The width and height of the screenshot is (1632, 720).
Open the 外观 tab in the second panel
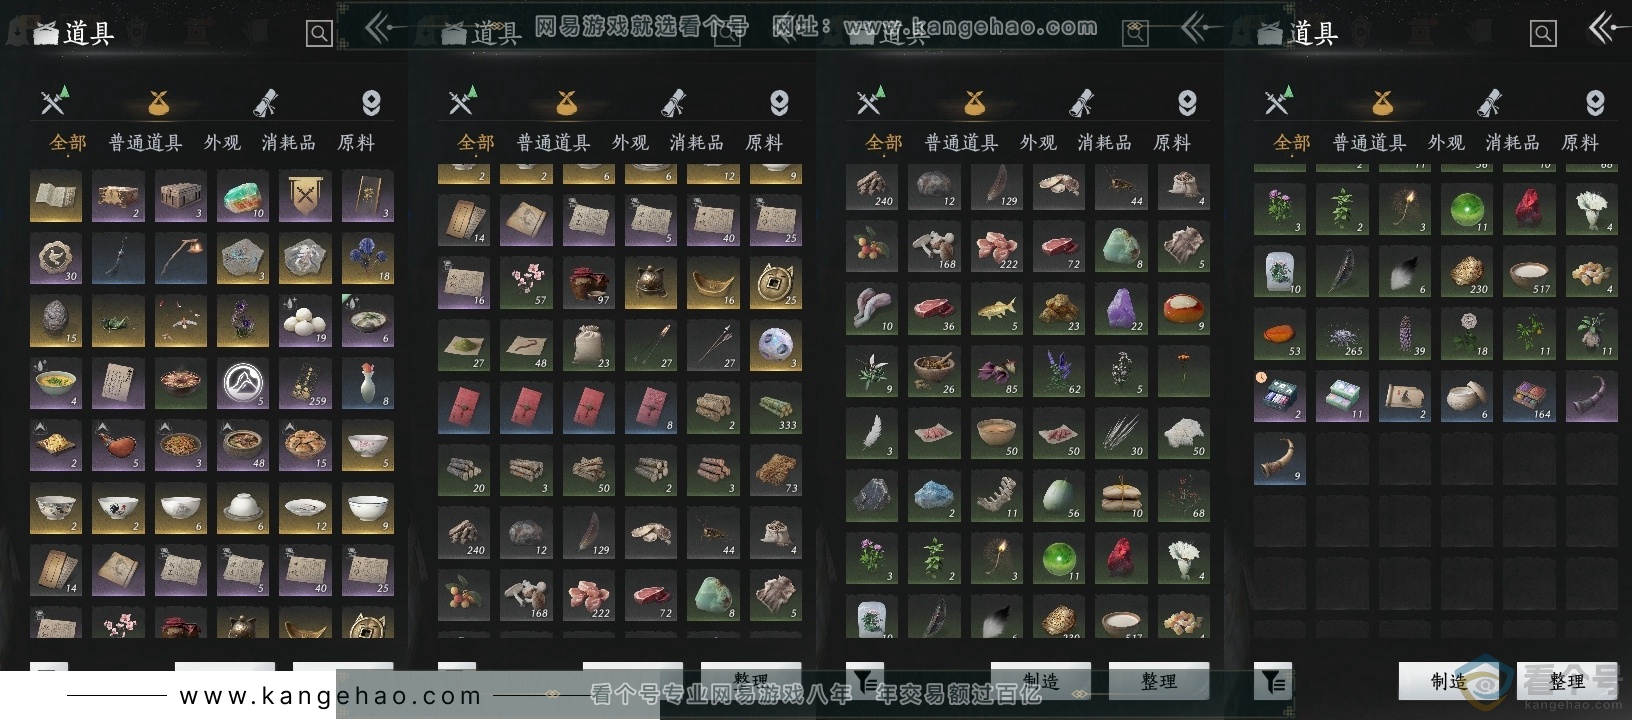[x=631, y=143]
